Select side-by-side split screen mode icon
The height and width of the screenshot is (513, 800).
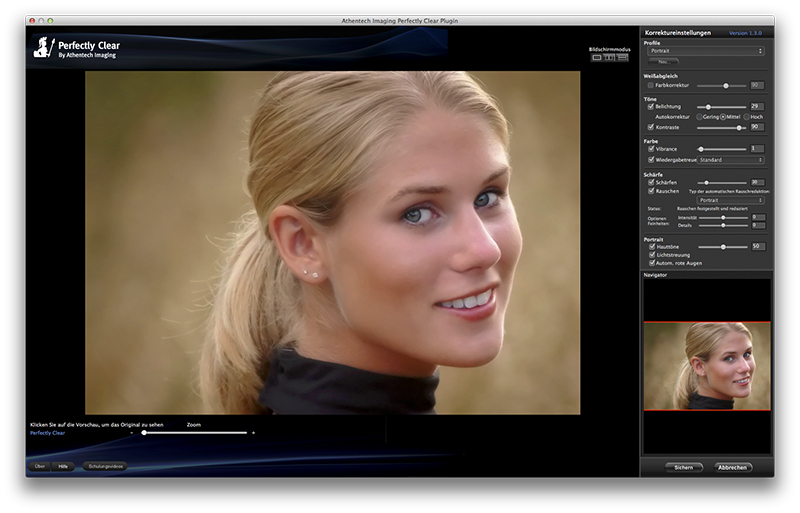point(609,58)
